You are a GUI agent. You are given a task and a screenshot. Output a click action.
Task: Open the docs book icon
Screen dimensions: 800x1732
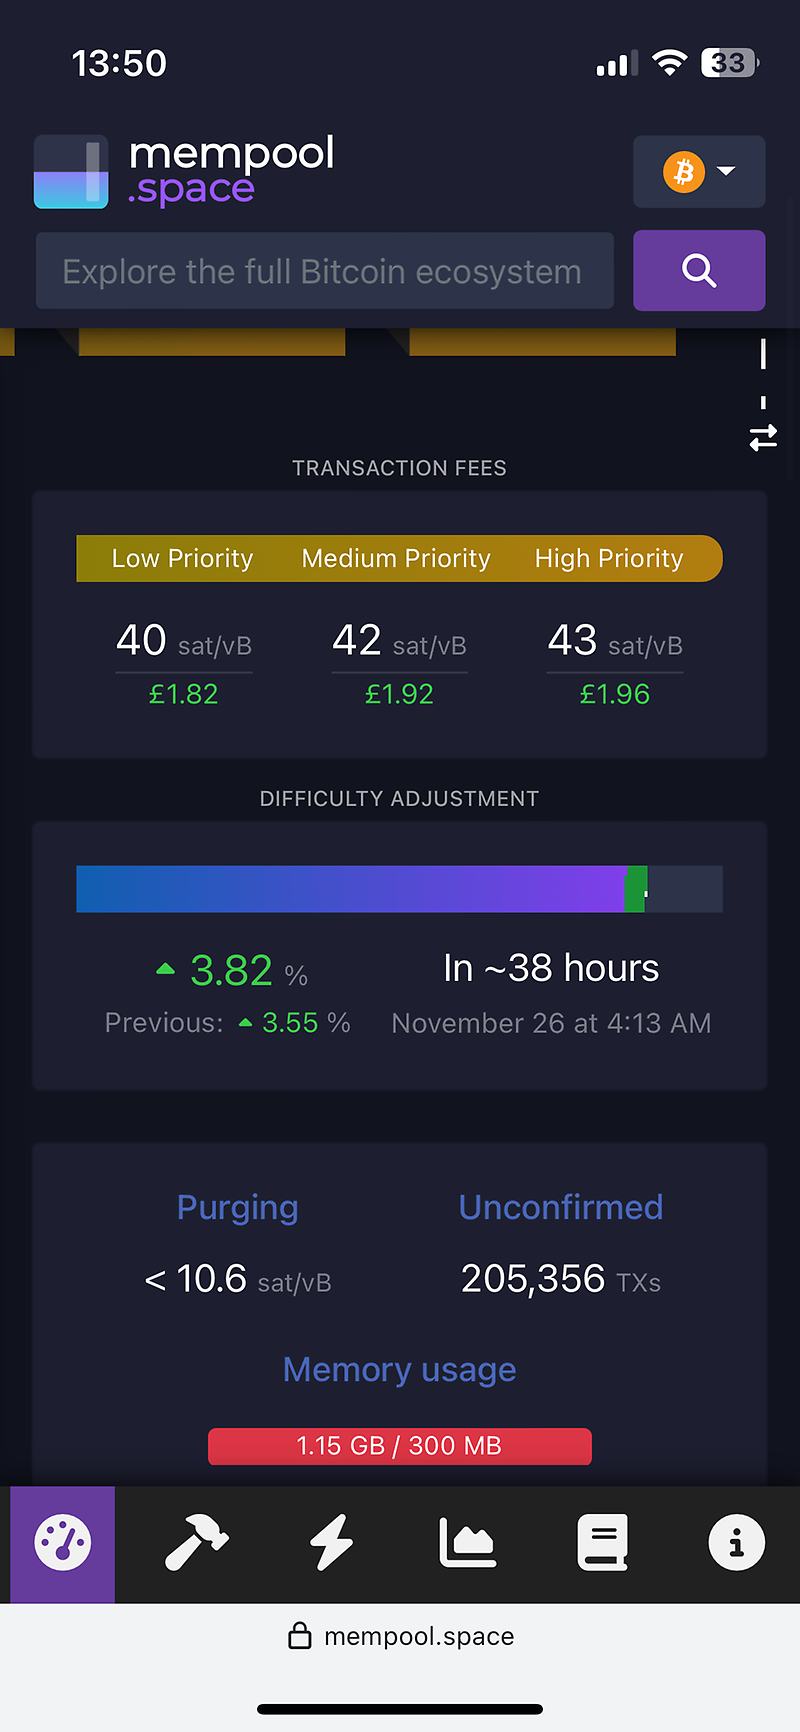click(x=602, y=1543)
